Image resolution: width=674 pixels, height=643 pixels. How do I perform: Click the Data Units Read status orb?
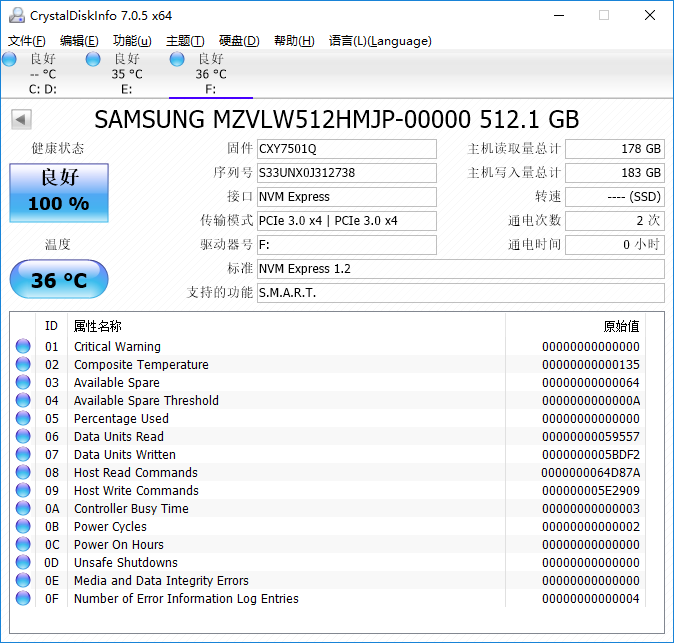tap(23, 436)
